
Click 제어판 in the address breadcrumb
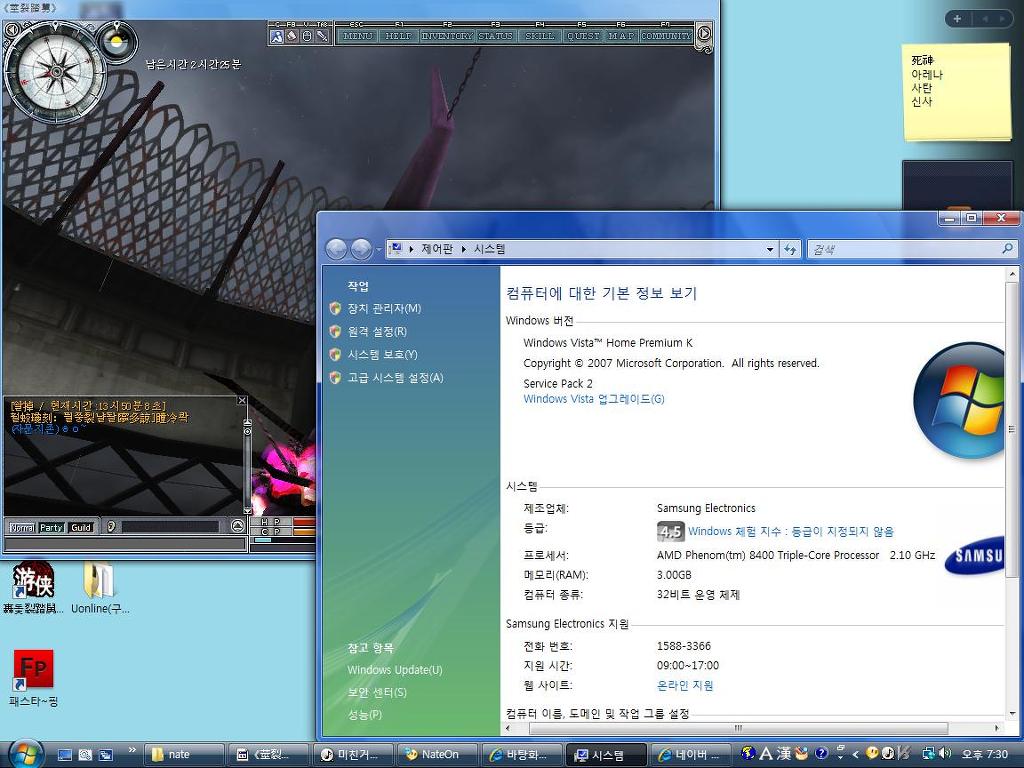(x=437, y=249)
